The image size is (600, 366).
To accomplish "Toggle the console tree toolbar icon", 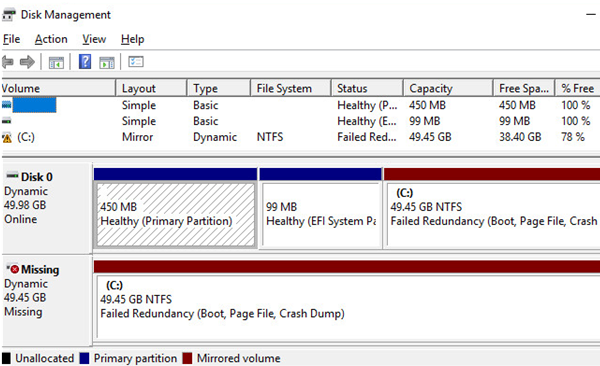I will point(56,62).
